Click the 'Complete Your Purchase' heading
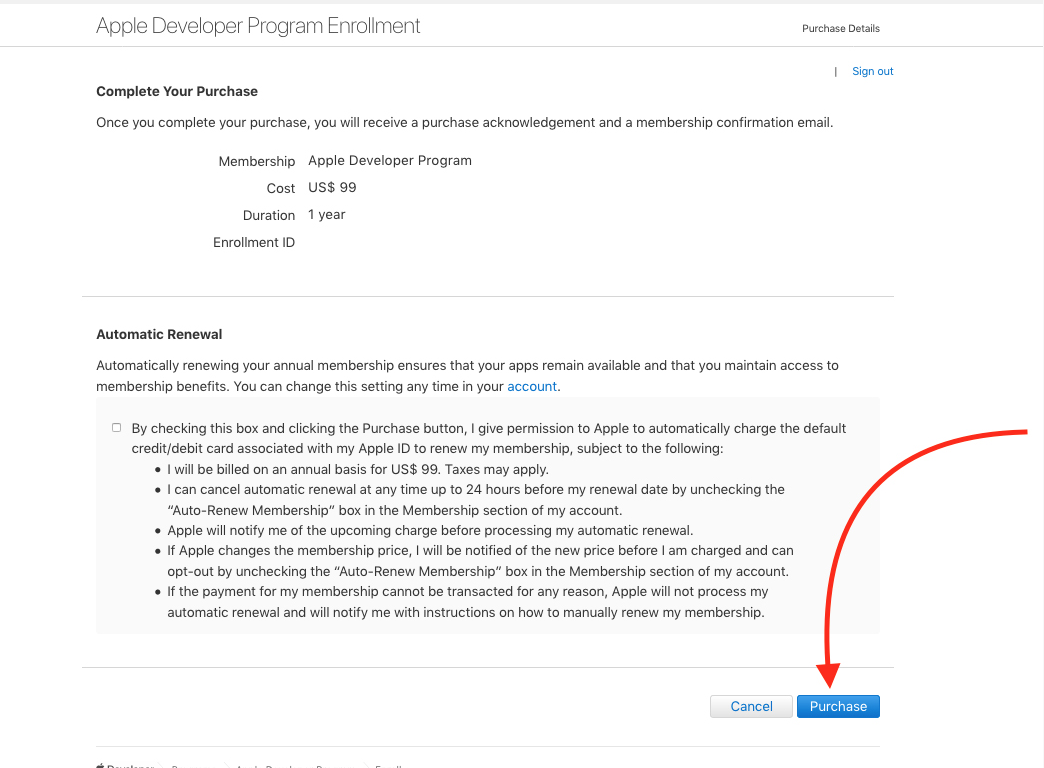This screenshot has height=768, width=1044. click(176, 91)
